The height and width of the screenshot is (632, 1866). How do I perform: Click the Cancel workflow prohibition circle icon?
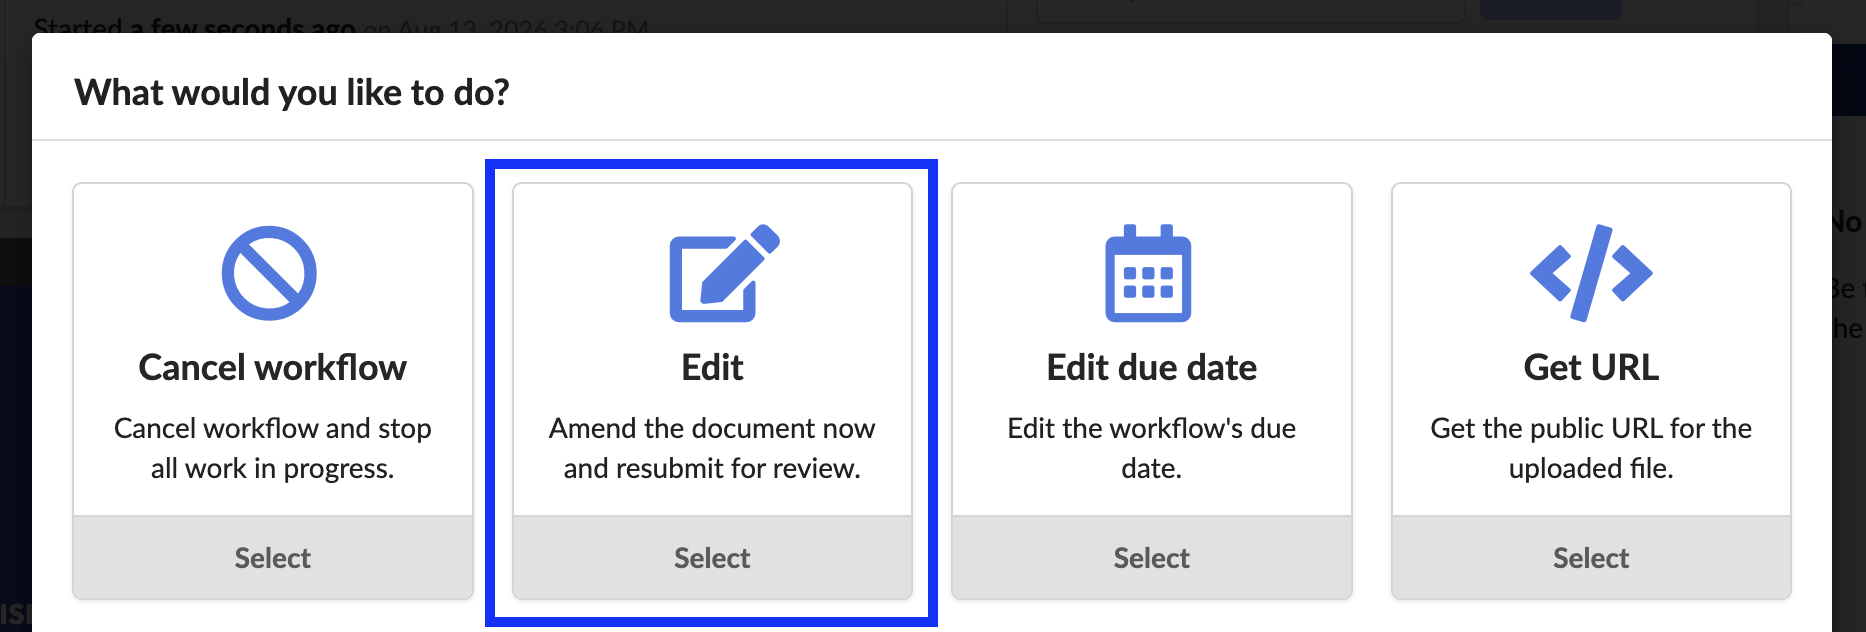coord(269,273)
